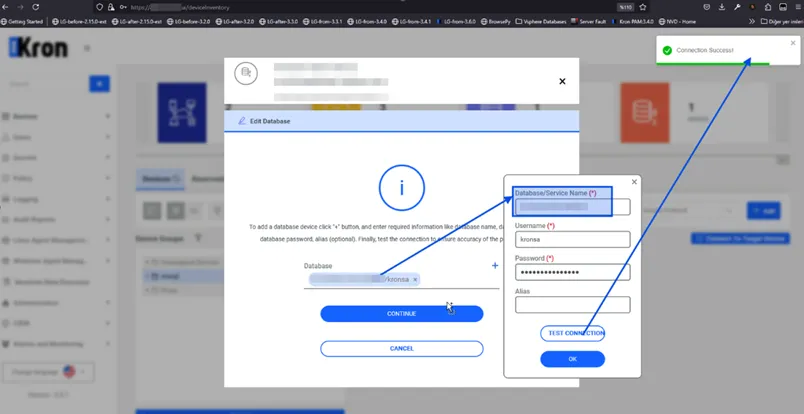The width and height of the screenshot is (804, 414).
Task: Click Username field containing kronsa
Action: point(572,240)
